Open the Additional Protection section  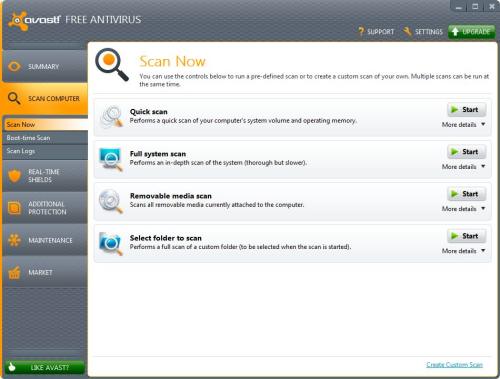pos(45,208)
